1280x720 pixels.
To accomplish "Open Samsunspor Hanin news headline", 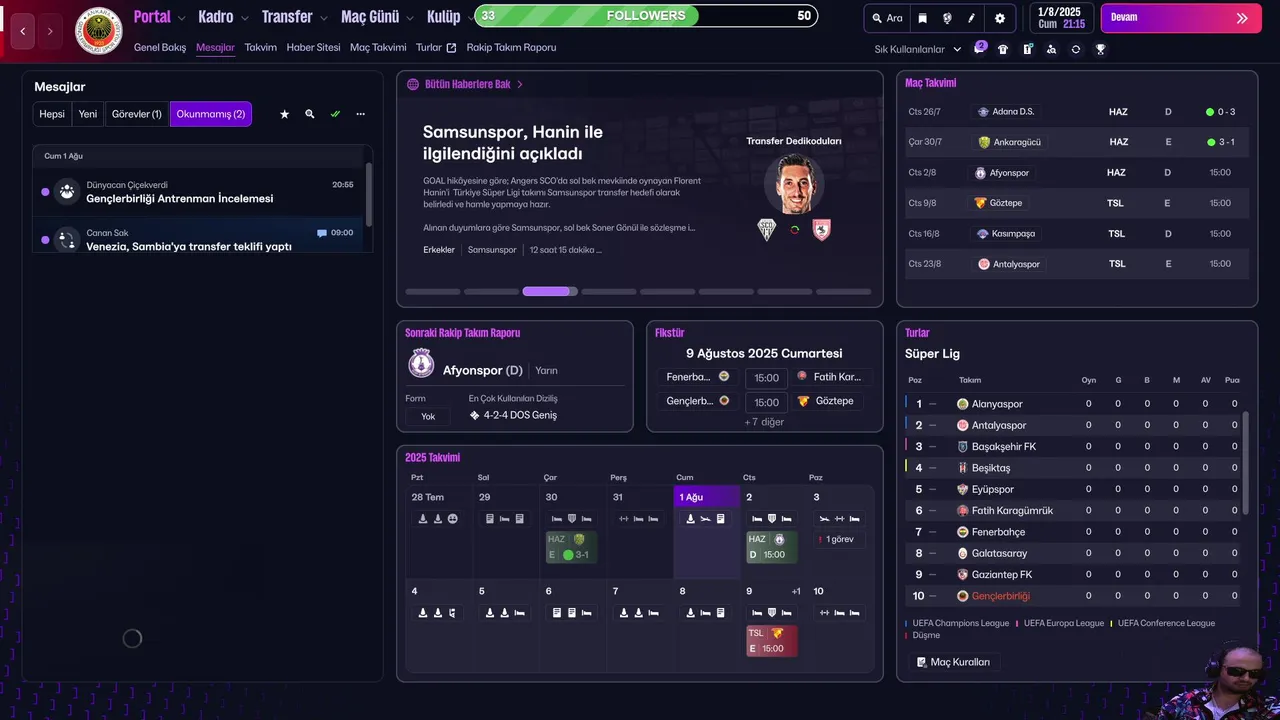I will 515,143.
